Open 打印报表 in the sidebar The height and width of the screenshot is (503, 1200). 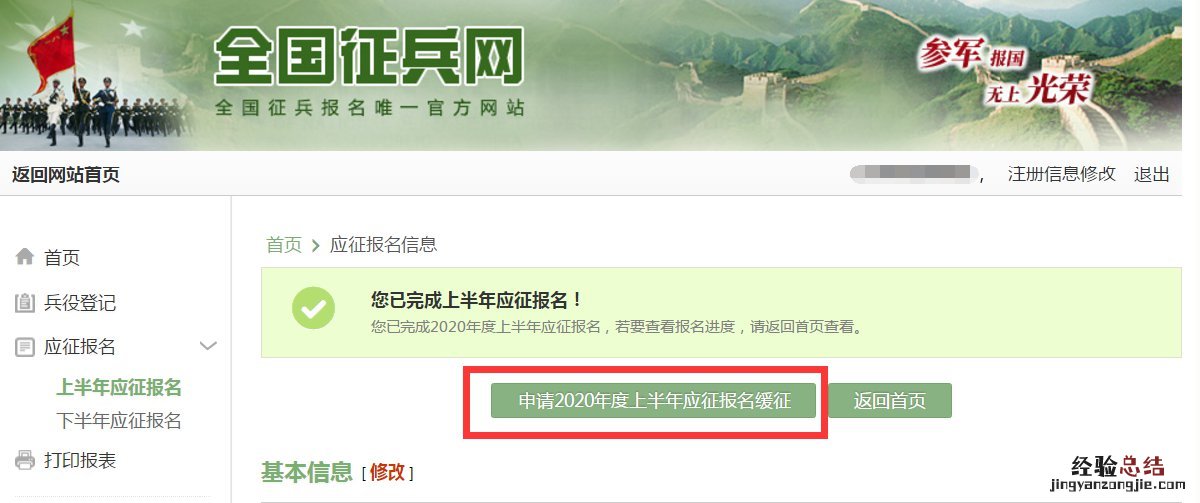(x=80, y=461)
